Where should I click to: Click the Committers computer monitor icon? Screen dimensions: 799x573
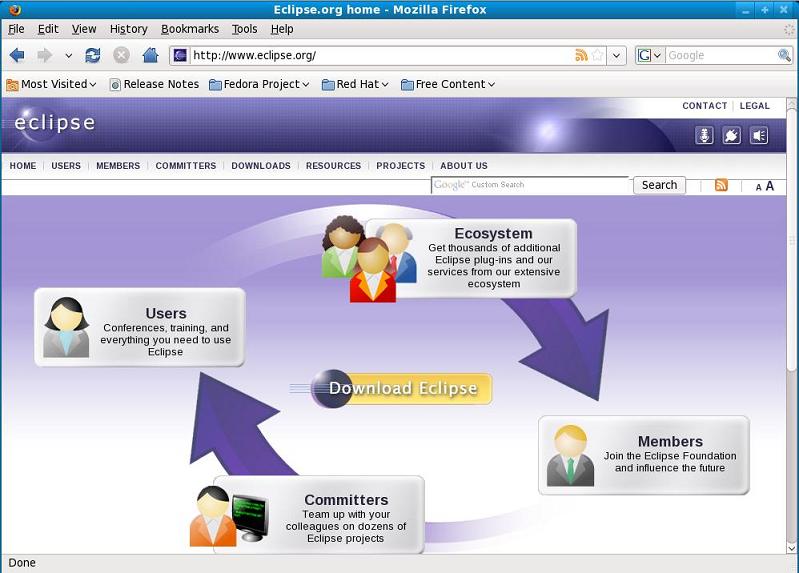[x=250, y=517]
